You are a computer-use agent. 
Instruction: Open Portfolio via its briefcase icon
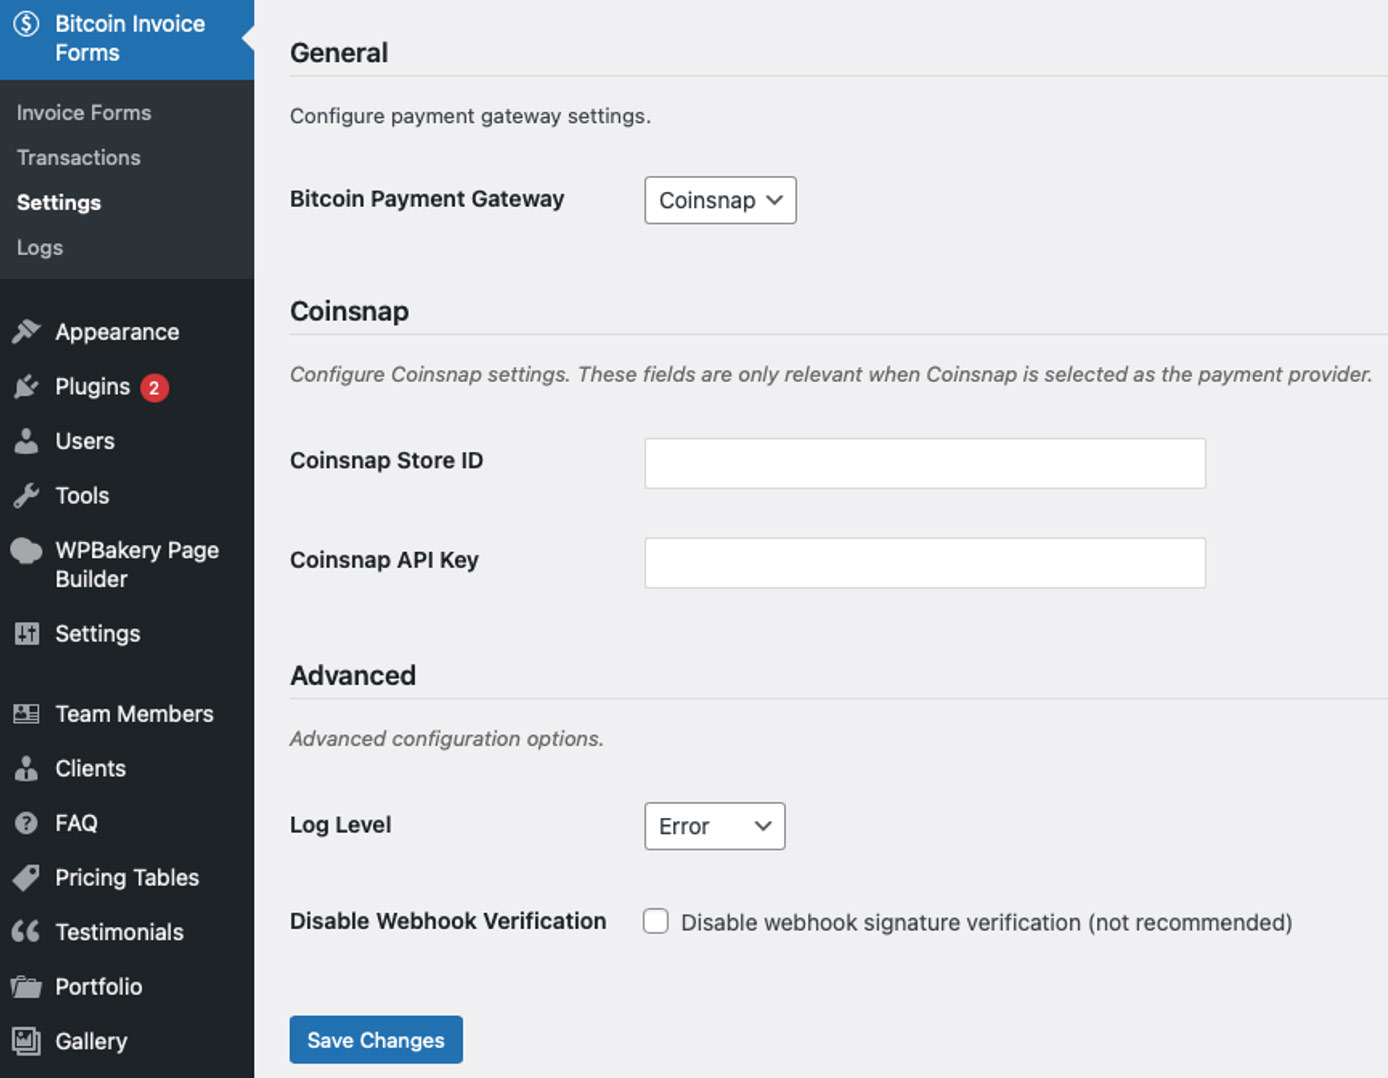click(27, 986)
